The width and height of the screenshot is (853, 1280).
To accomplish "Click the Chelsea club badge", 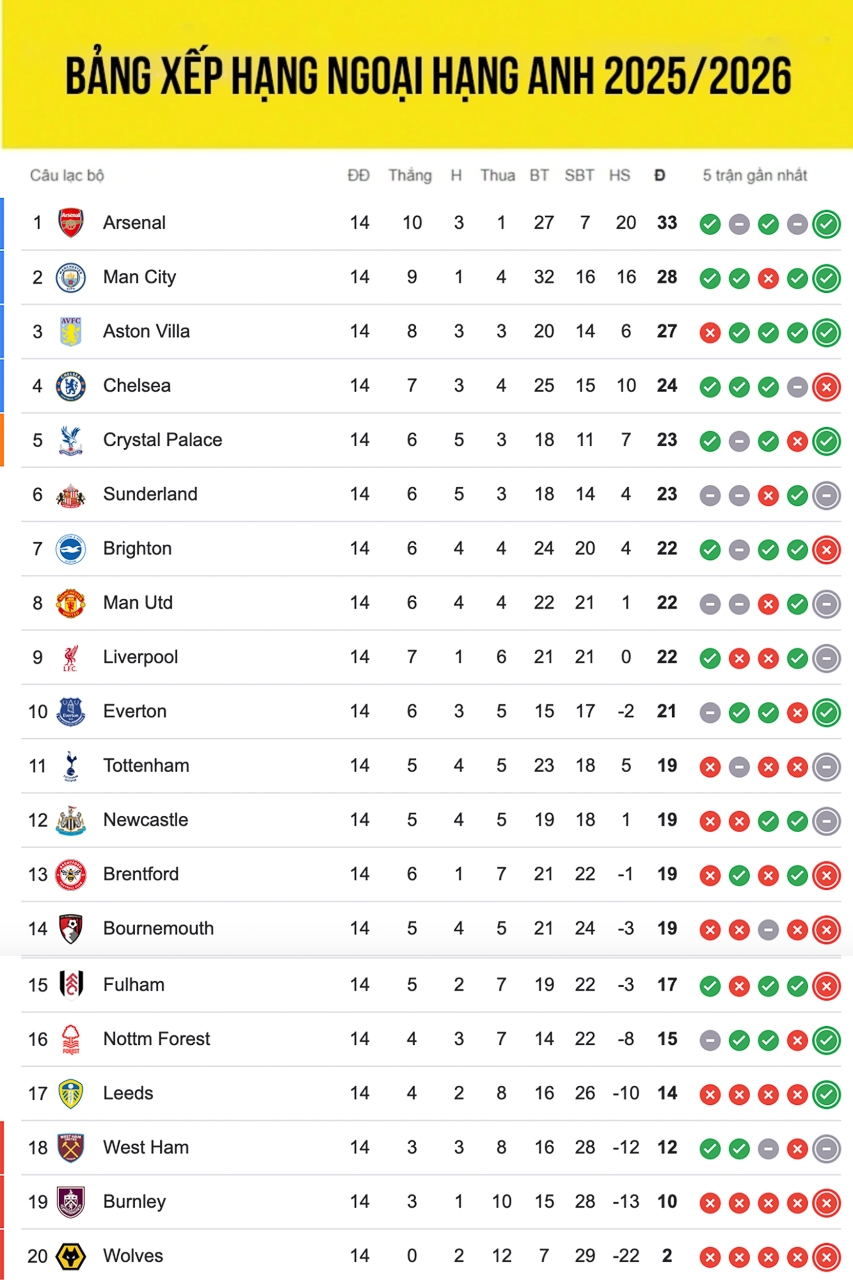I will point(70,386).
